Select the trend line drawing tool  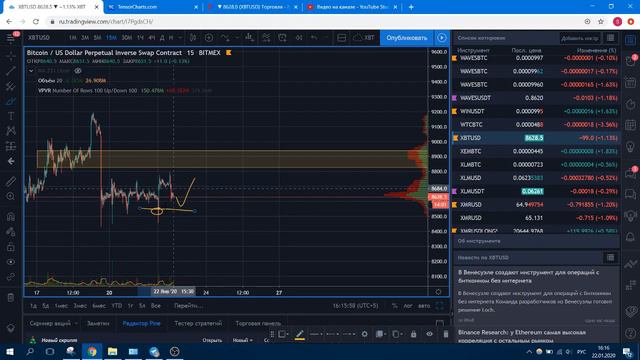click(11, 70)
